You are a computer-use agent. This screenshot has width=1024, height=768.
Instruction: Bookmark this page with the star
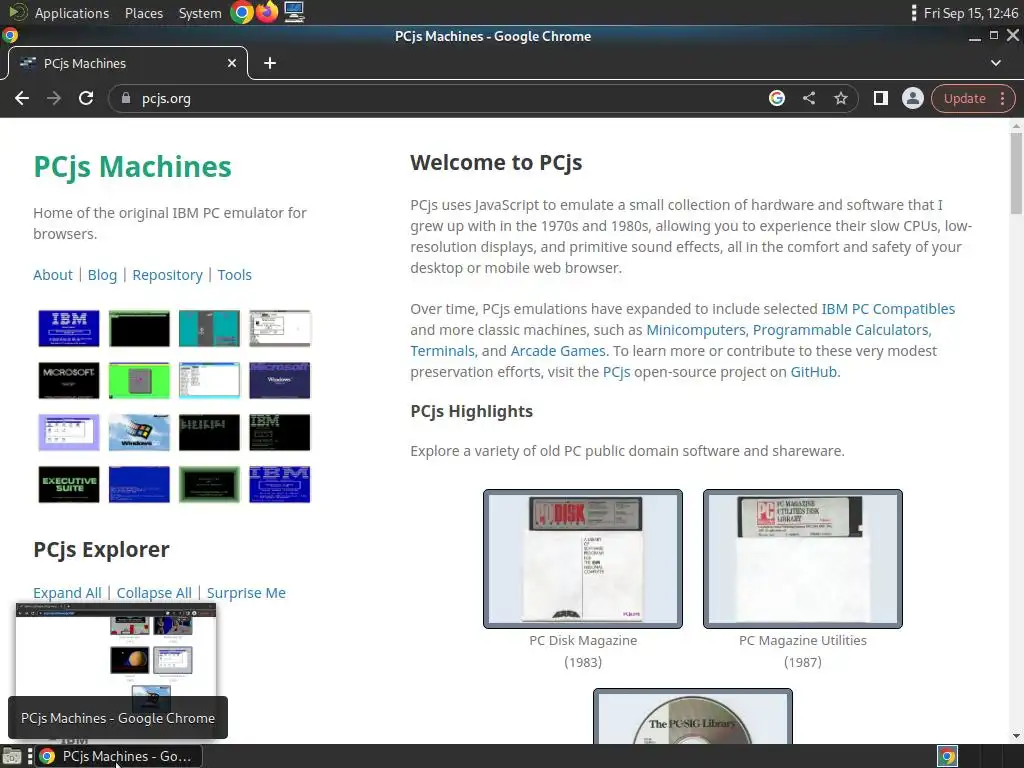pyautogui.click(x=840, y=99)
